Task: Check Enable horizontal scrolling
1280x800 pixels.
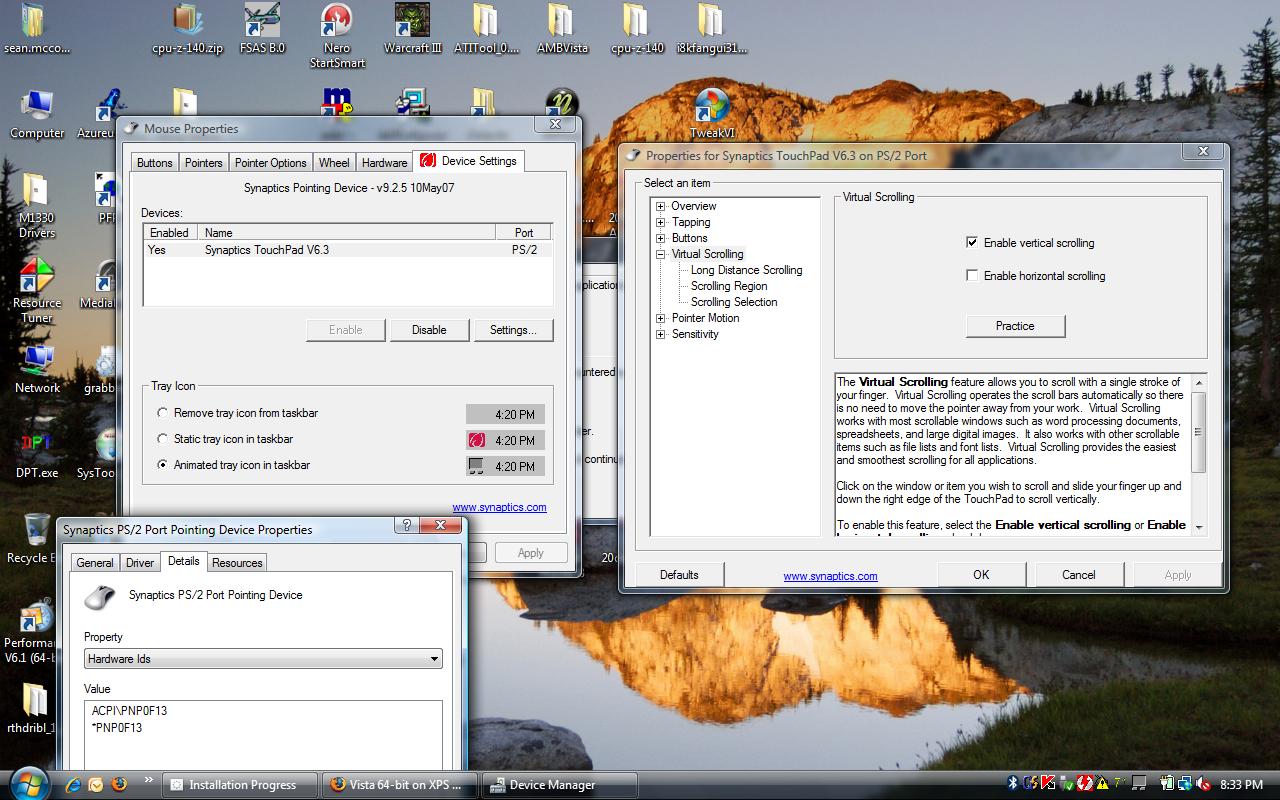Action: tap(972, 276)
